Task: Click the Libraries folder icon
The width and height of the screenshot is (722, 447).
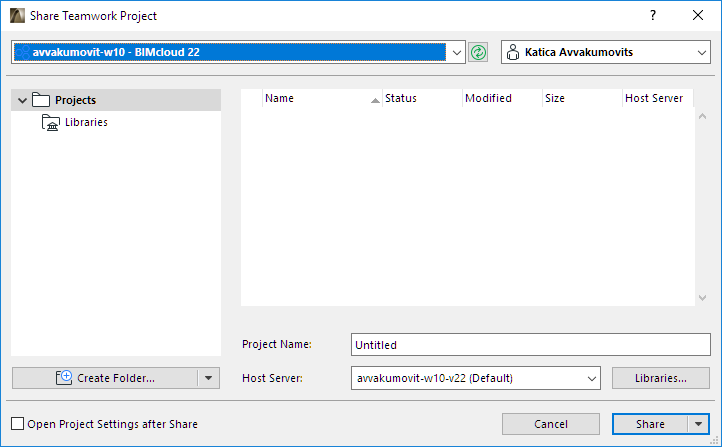Action: point(51,122)
